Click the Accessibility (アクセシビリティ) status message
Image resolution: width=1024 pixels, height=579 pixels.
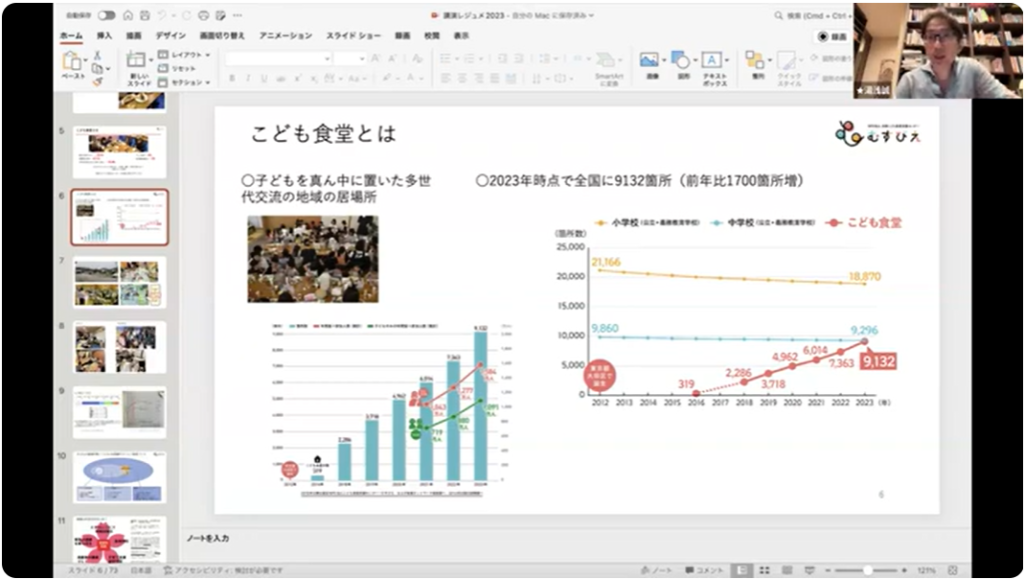pos(223,571)
